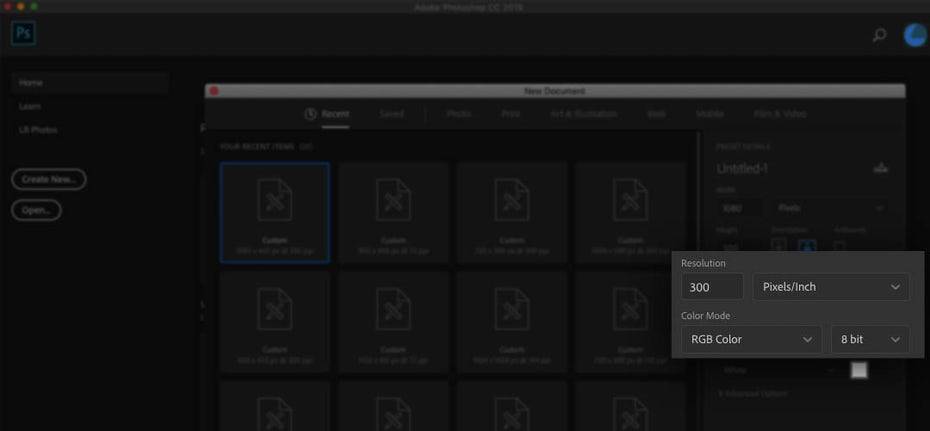Save the document preset using the save icon
Image resolution: width=930 pixels, height=431 pixels.
coord(881,168)
